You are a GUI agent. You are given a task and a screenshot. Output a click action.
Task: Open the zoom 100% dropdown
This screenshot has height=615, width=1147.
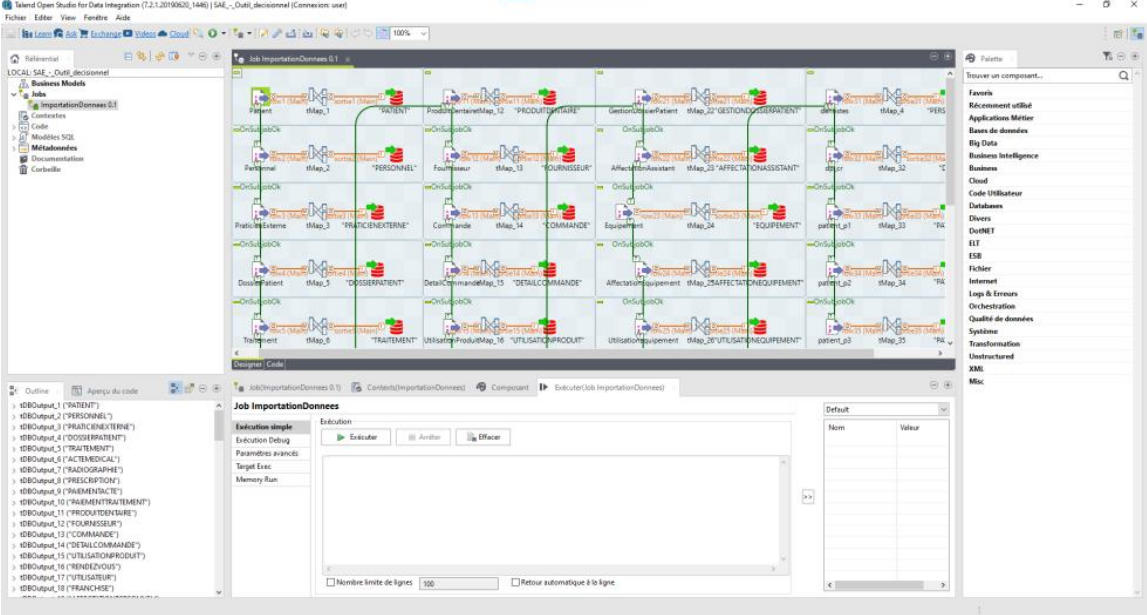click(423, 33)
